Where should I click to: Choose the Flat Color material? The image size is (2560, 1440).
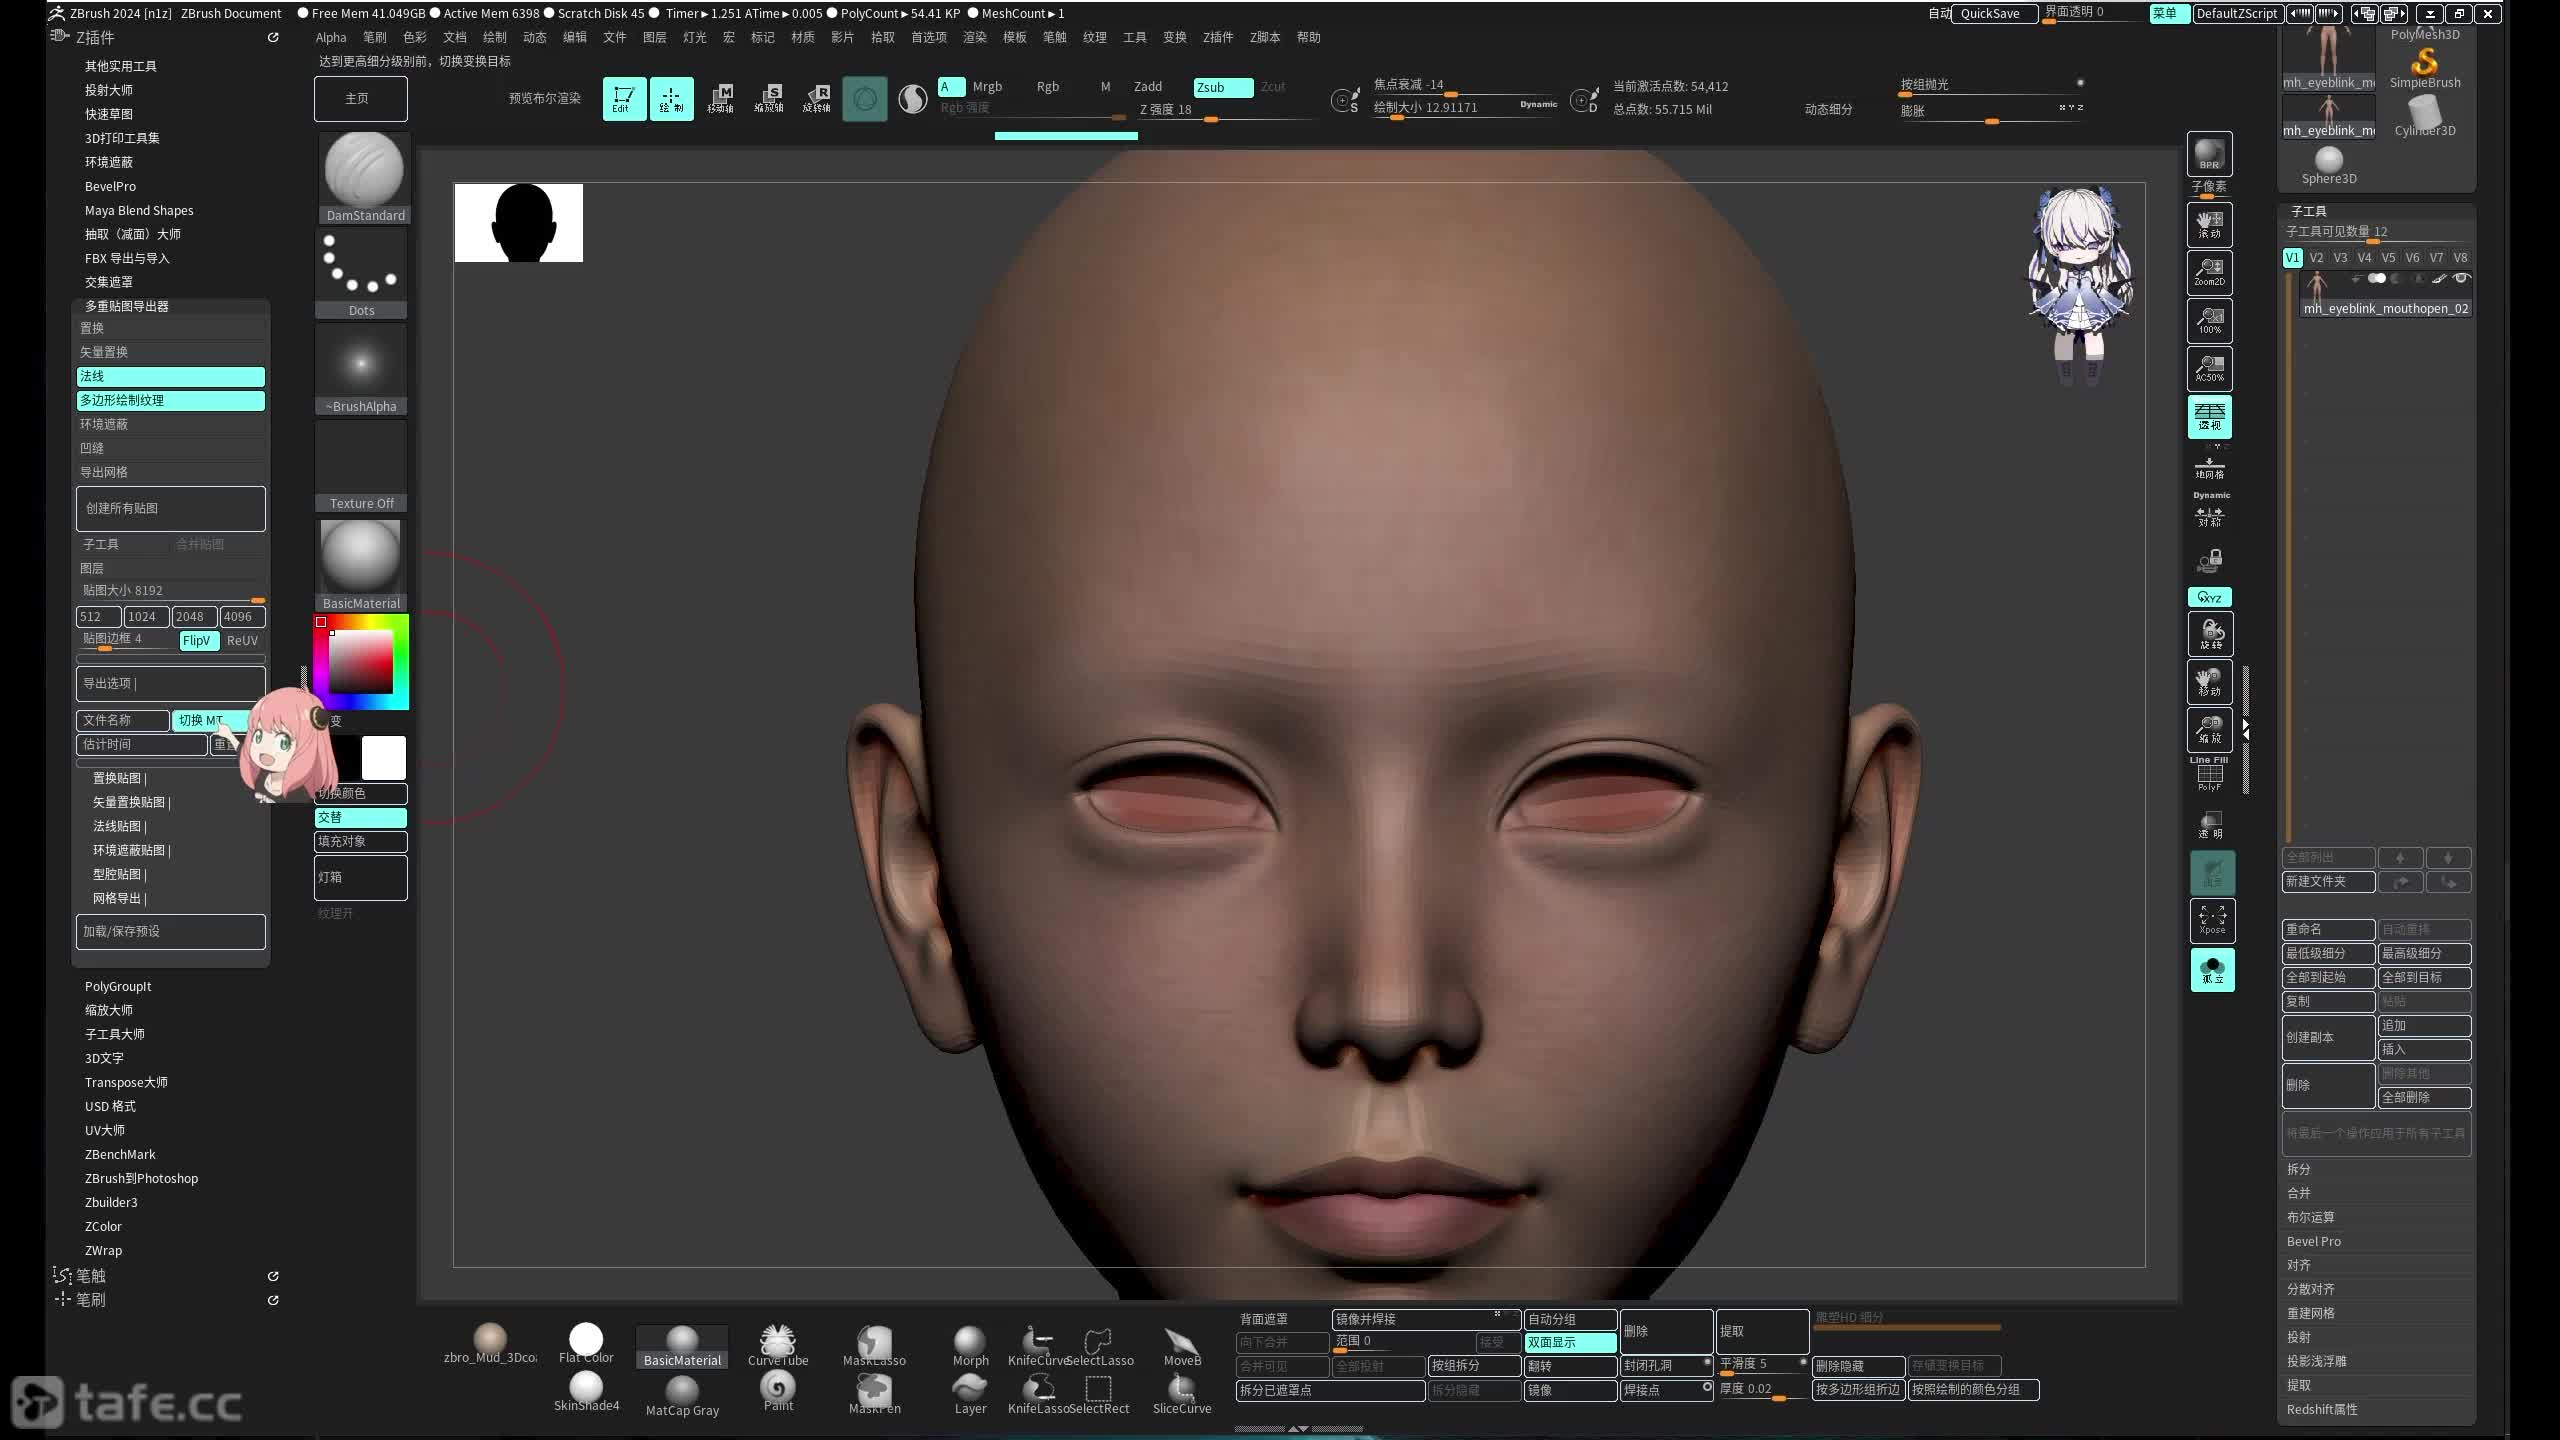(586, 1344)
